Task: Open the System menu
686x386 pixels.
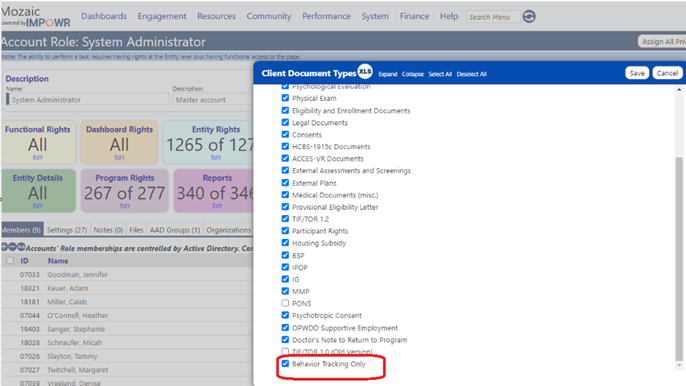Action: [375, 16]
